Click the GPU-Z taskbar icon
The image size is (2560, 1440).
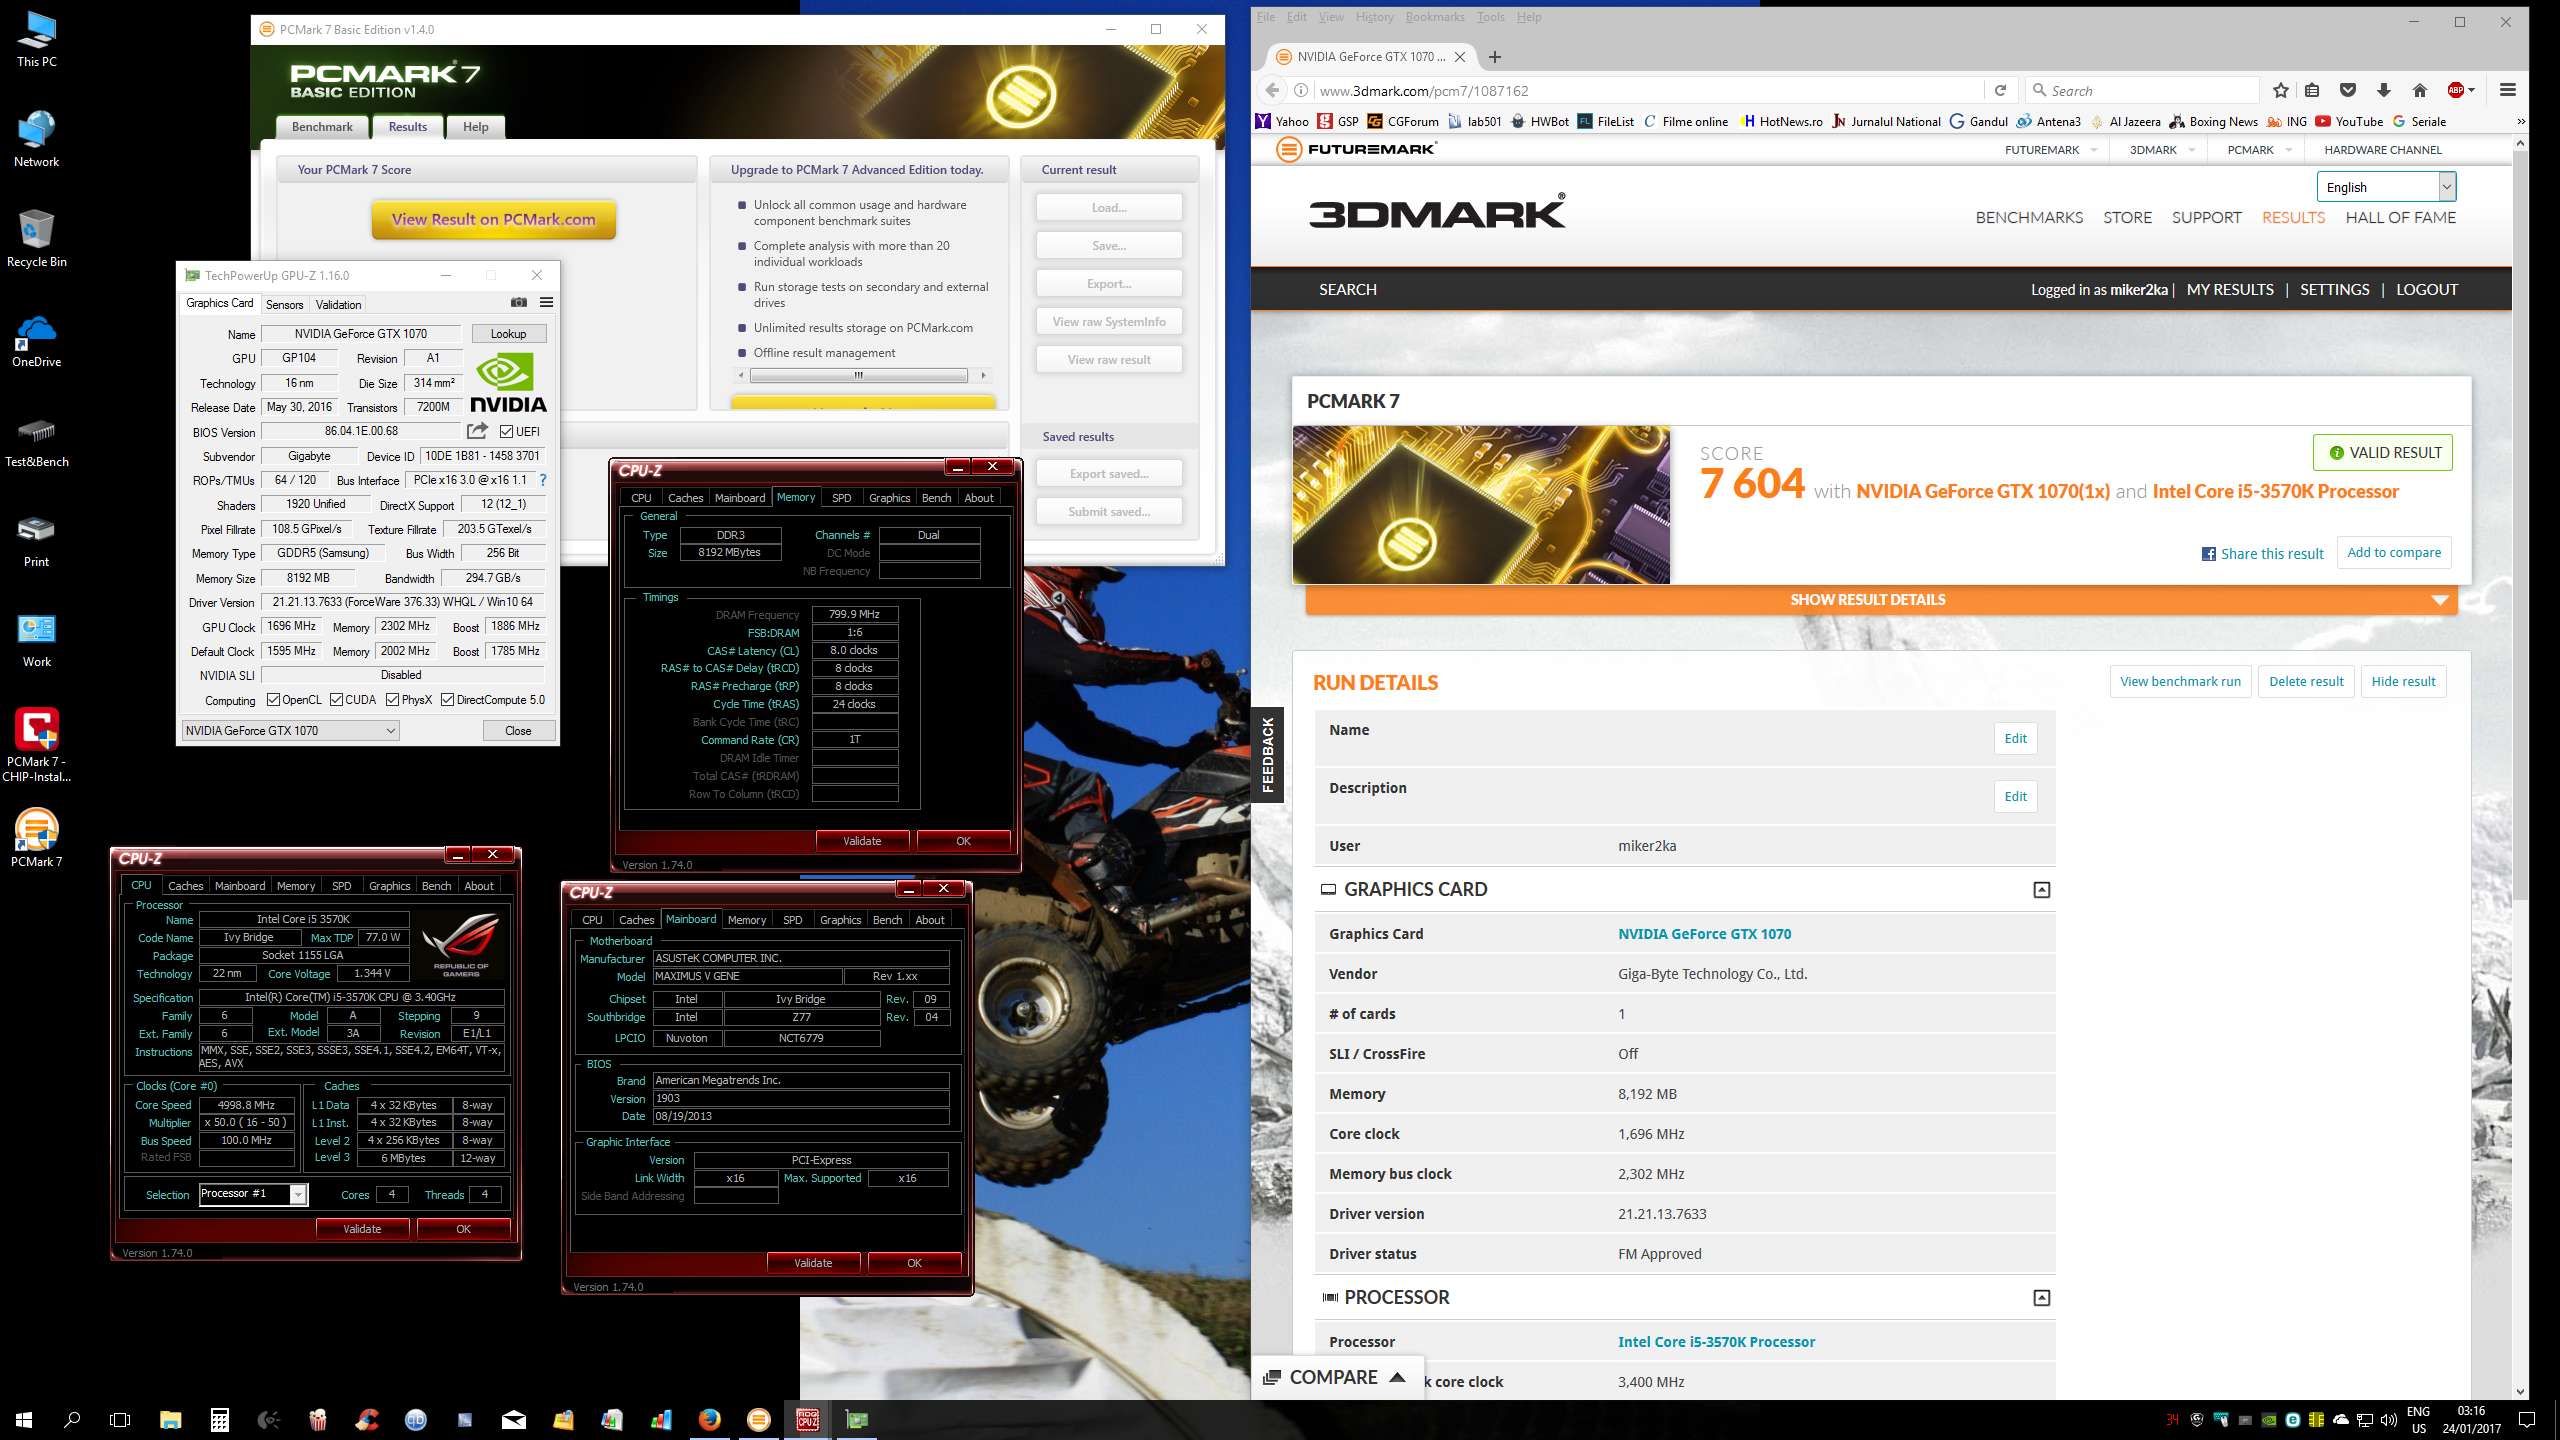(x=857, y=1419)
